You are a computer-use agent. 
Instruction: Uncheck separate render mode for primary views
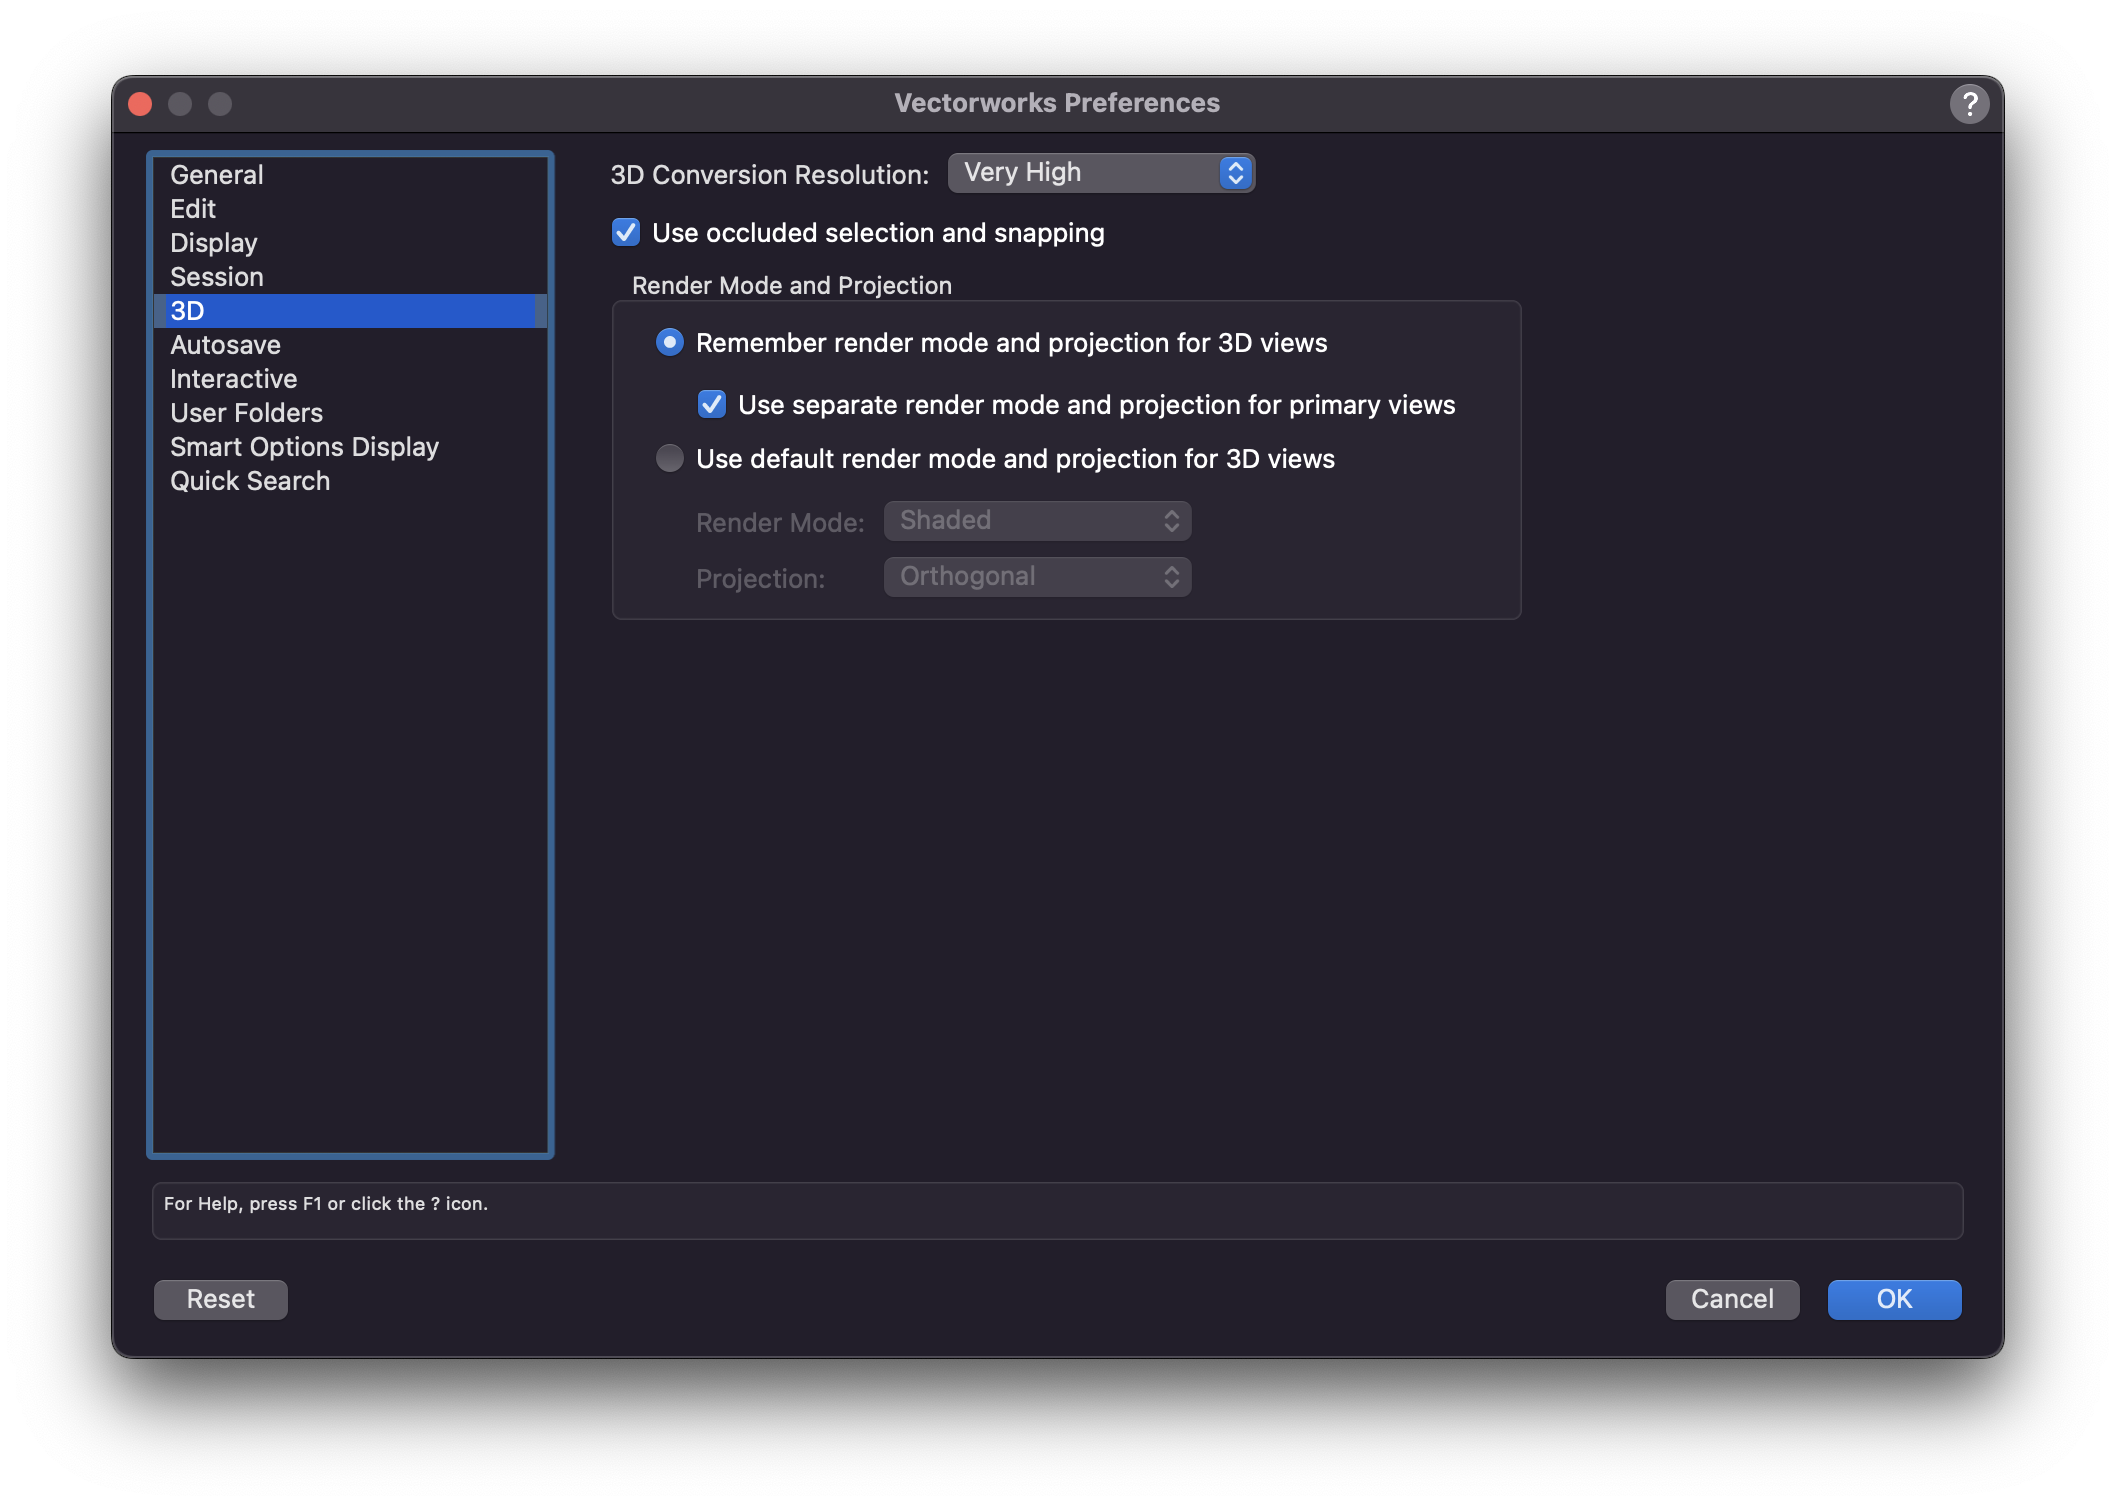point(712,405)
